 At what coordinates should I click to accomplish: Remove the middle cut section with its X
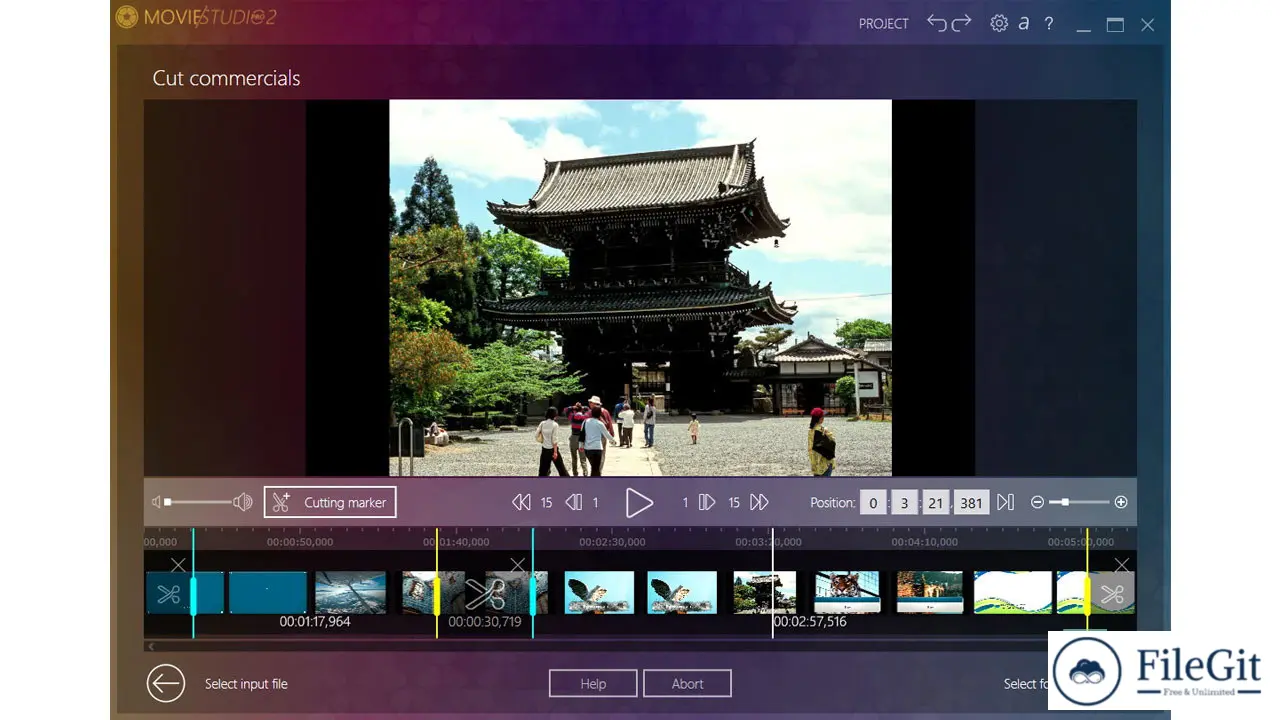(517, 565)
